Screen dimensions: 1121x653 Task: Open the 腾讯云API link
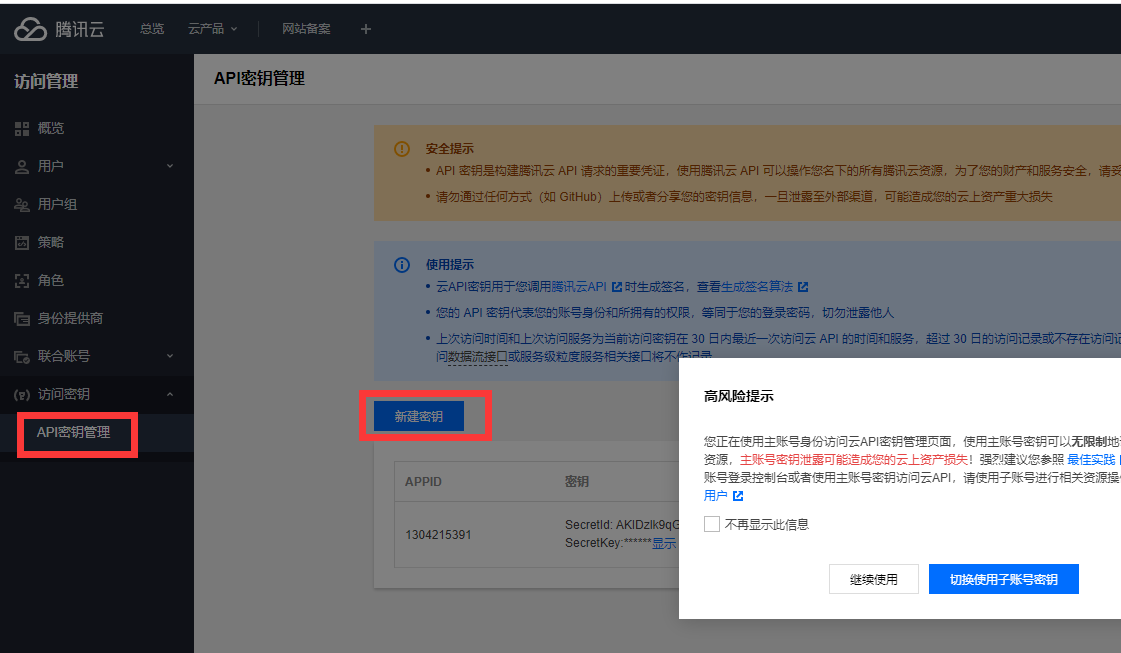click(x=579, y=287)
